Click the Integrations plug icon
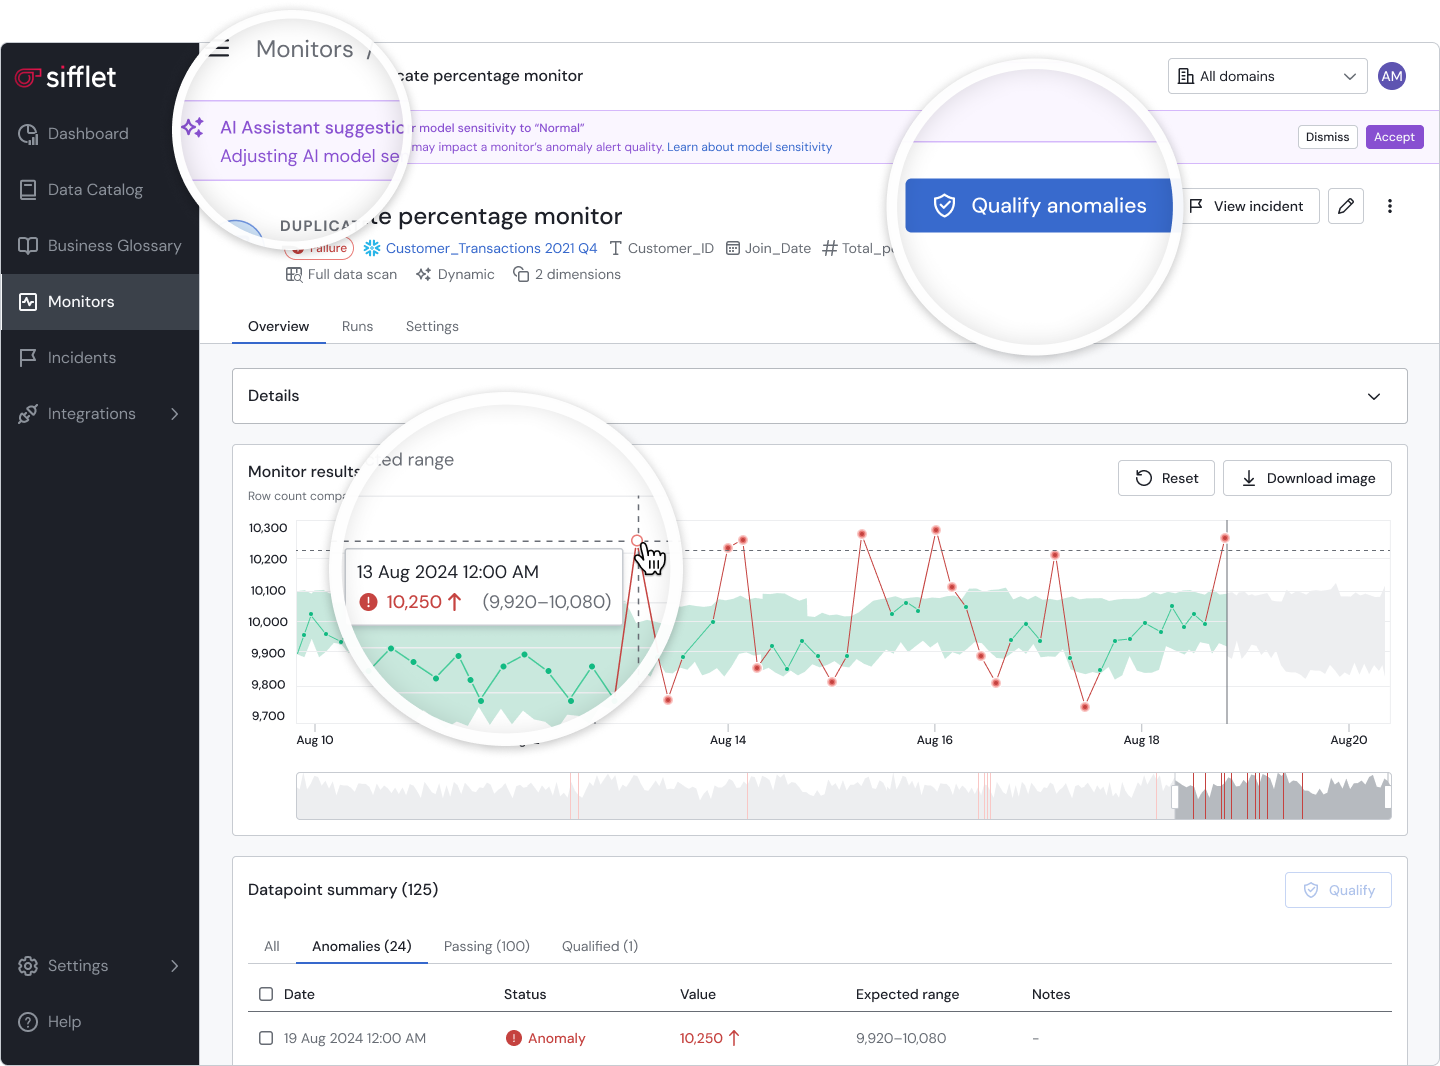The image size is (1440, 1066). (x=28, y=414)
